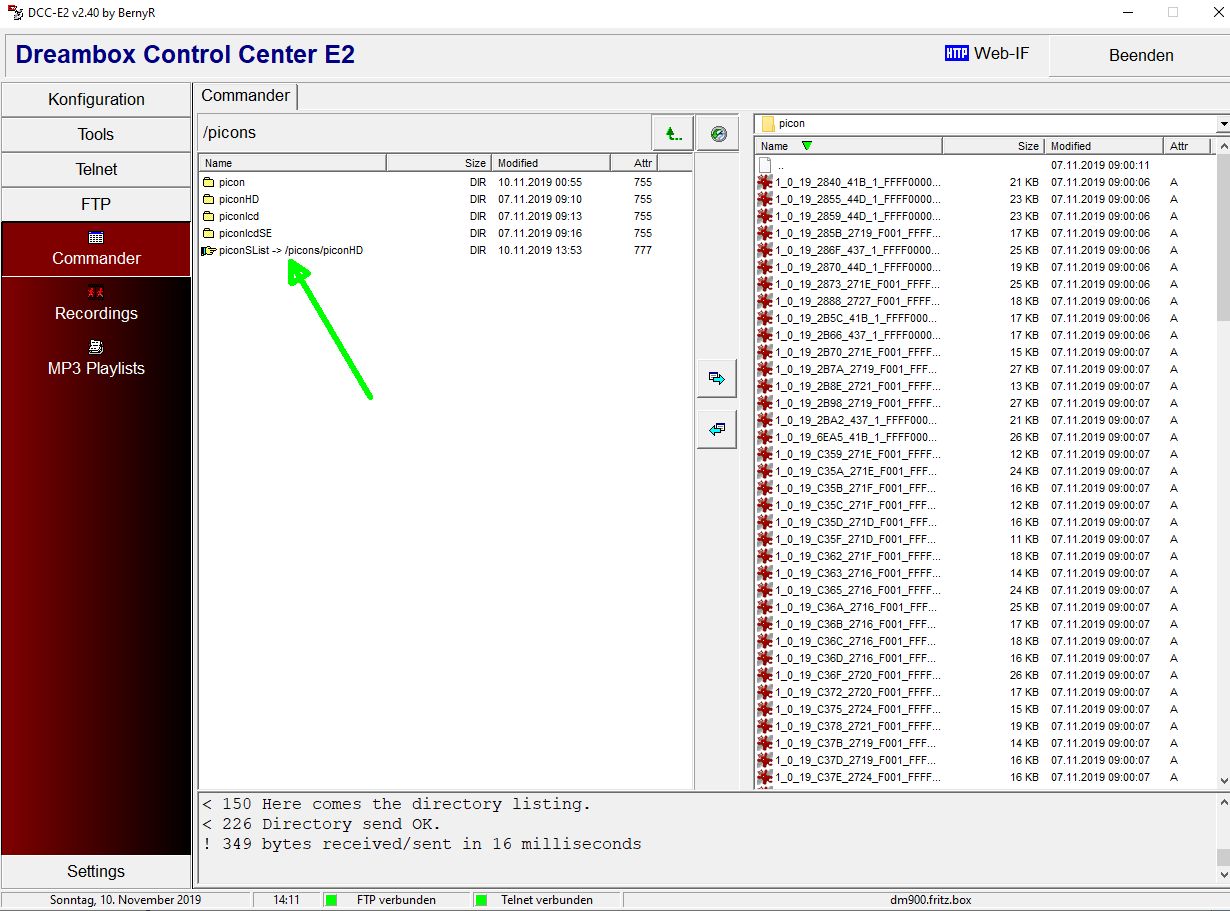The width and height of the screenshot is (1230, 911).
Task: Select file 1_0_19_2B5C_41B_1_FFFF000...
Action: 858,318
